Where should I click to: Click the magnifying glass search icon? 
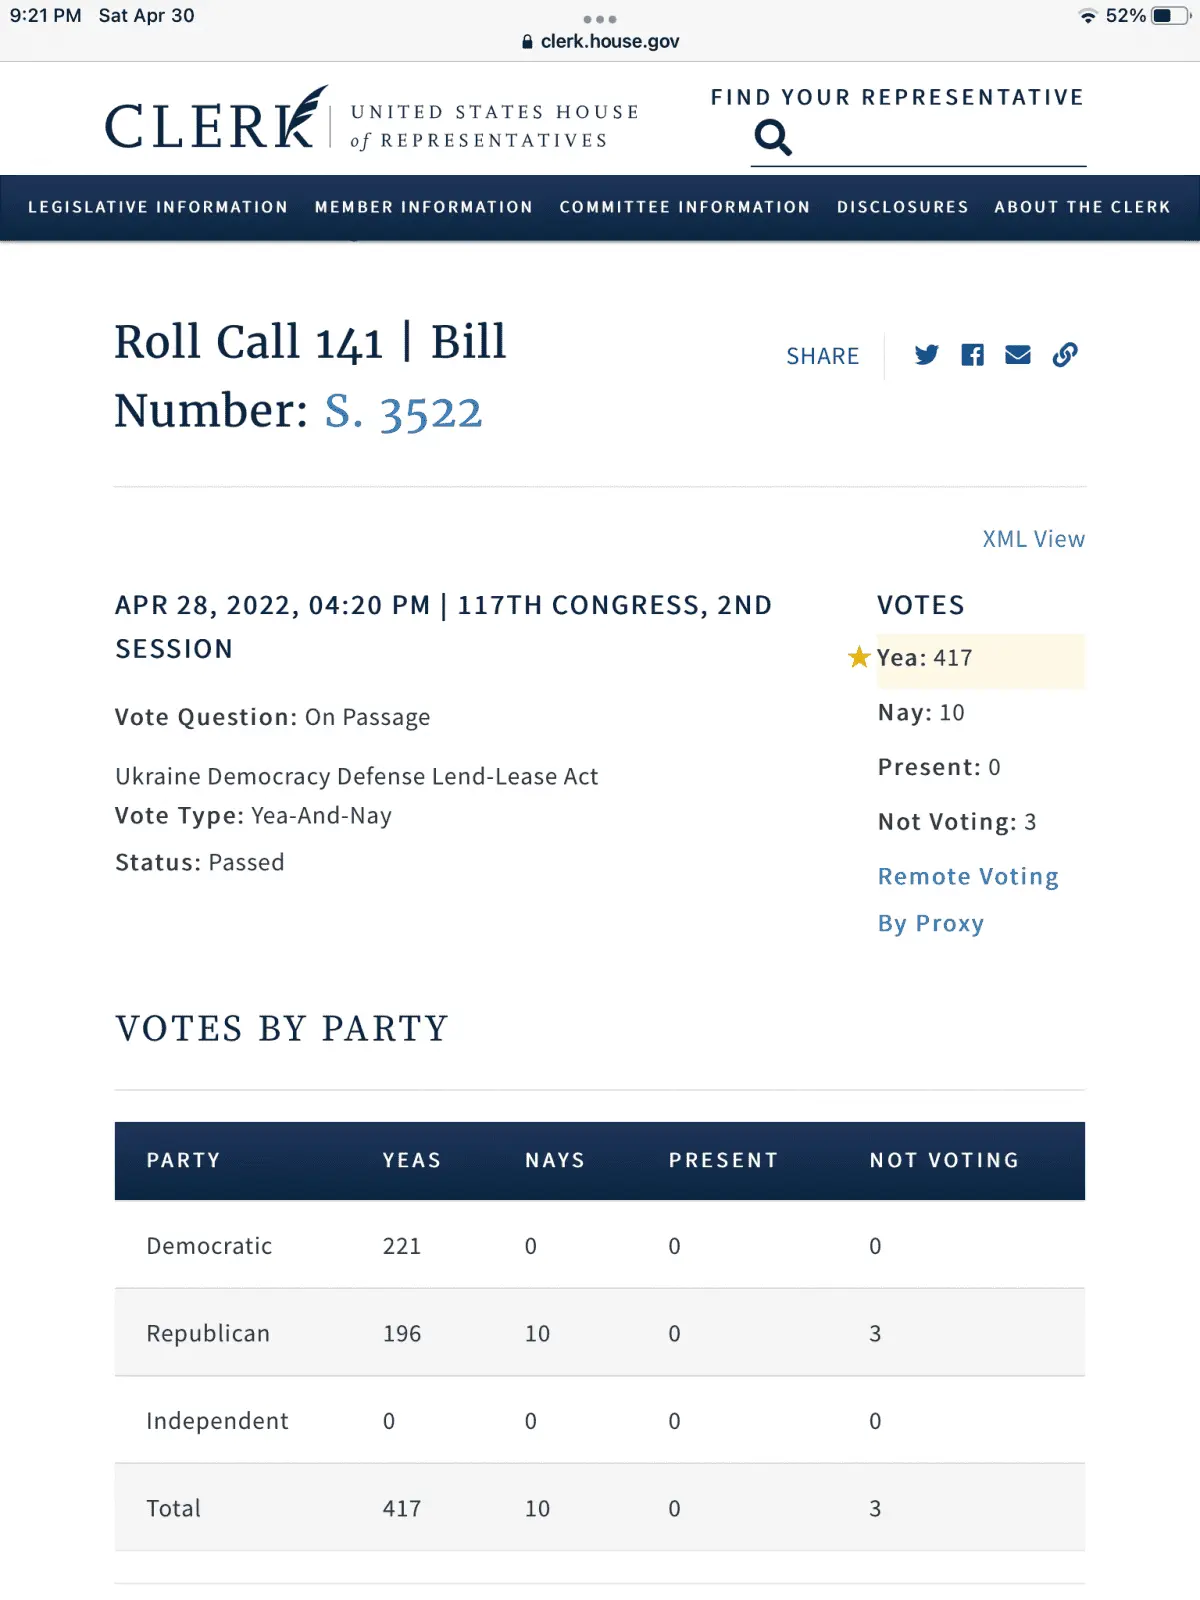click(x=772, y=137)
